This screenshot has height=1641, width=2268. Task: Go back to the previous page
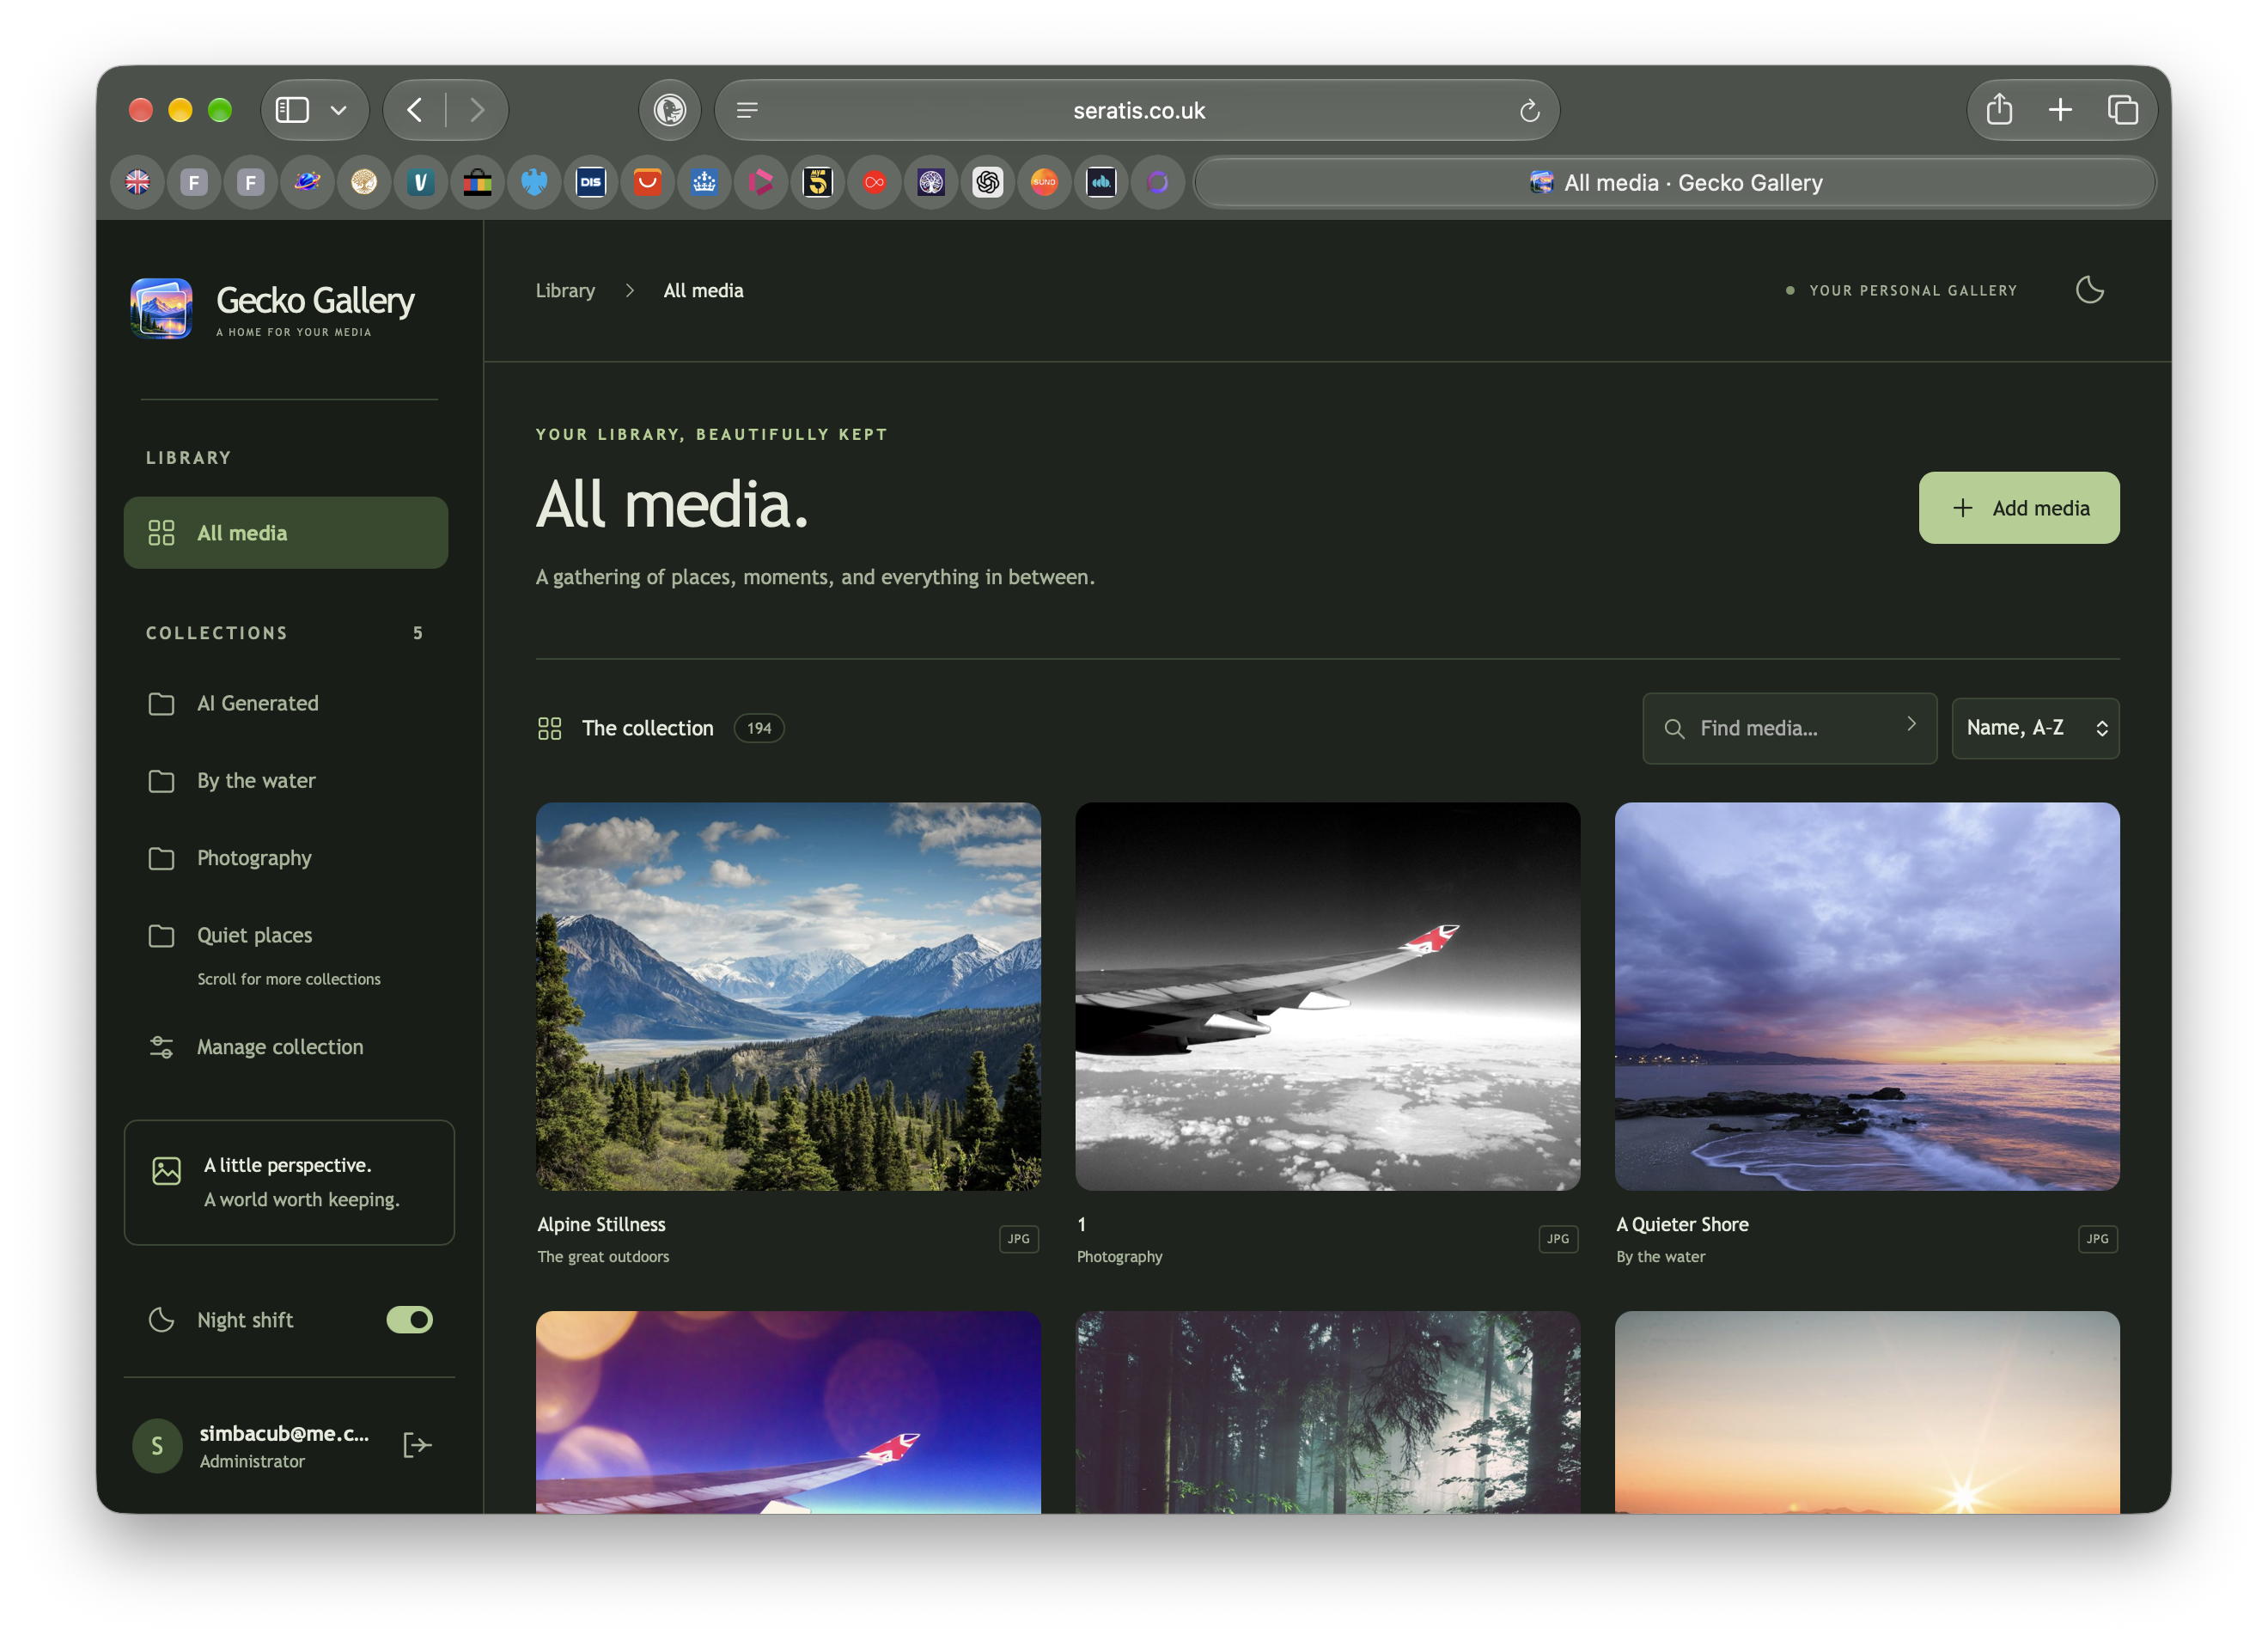(x=415, y=109)
